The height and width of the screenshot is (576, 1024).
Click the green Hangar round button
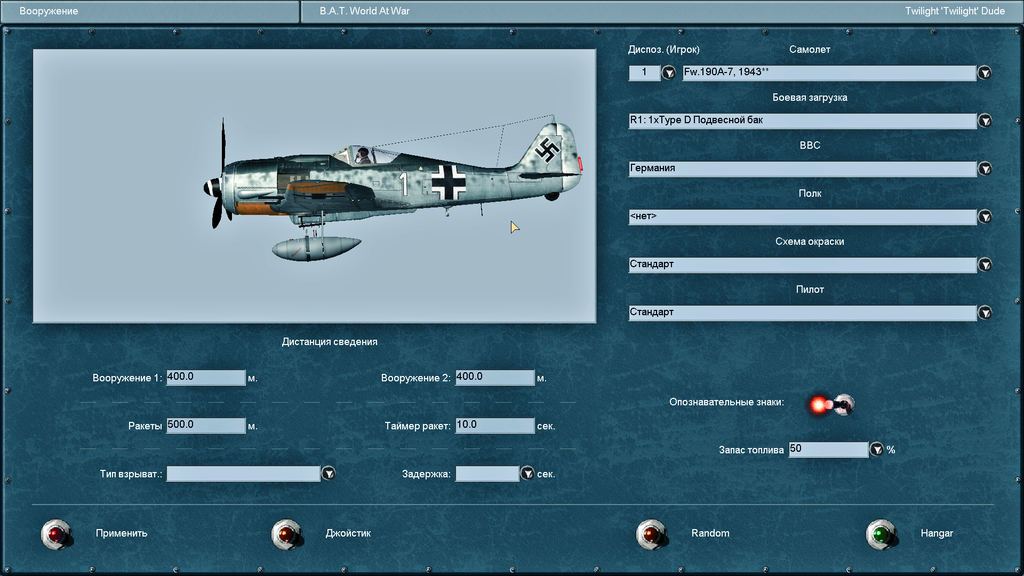(x=882, y=534)
